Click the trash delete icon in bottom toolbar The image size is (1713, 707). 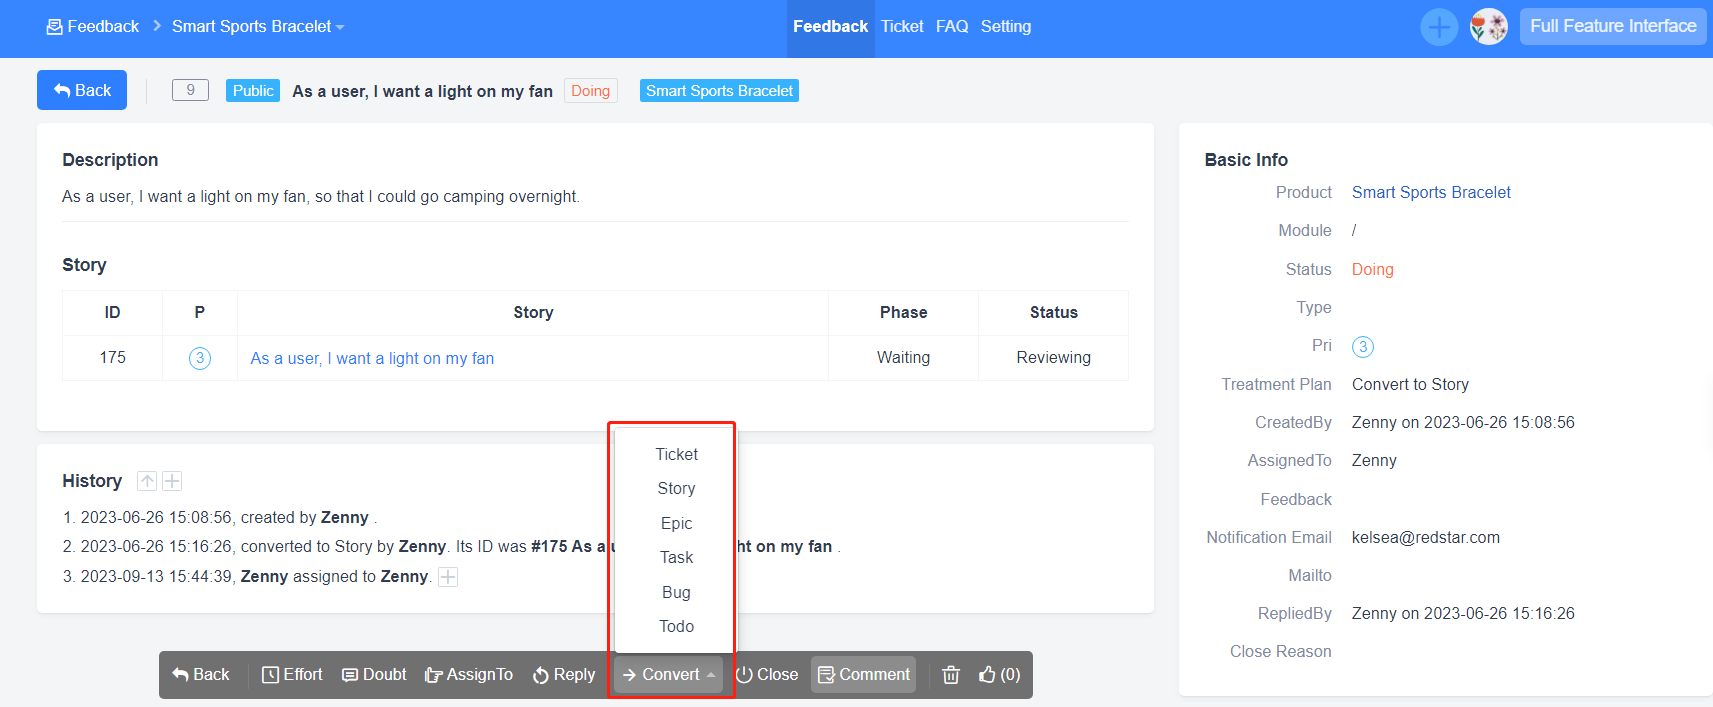[x=950, y=675]
